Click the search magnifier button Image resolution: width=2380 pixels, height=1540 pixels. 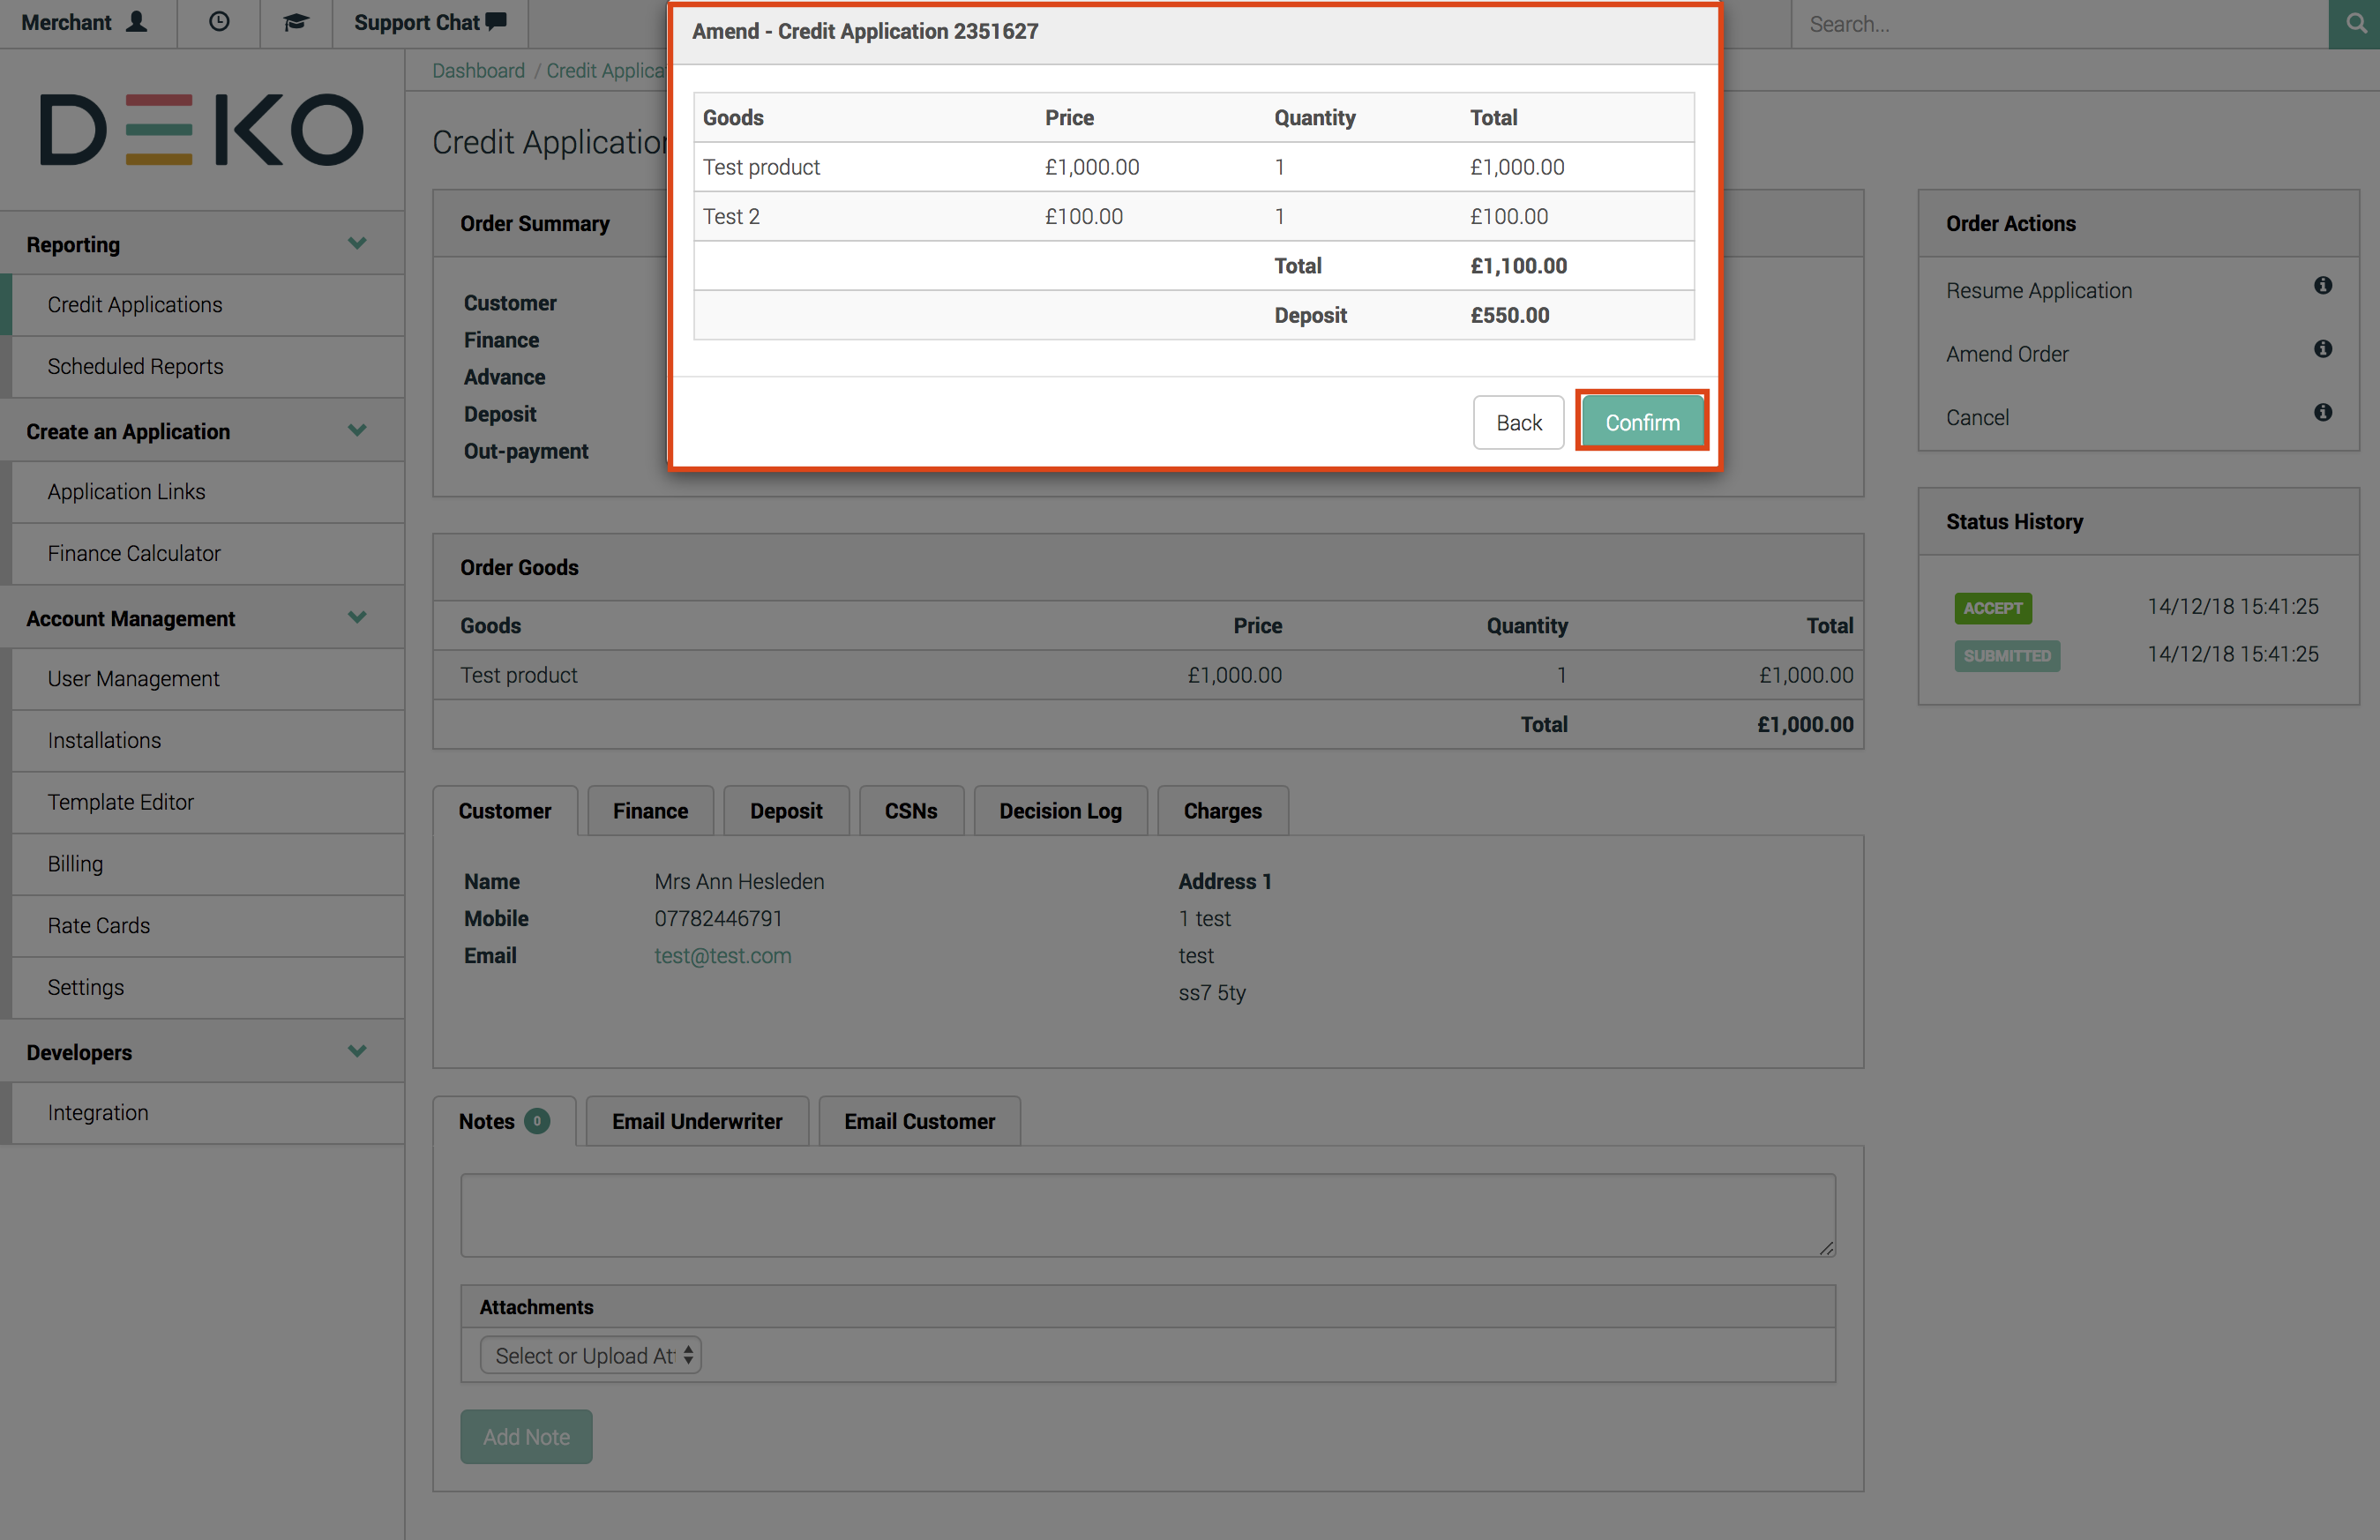point(2355,24)
